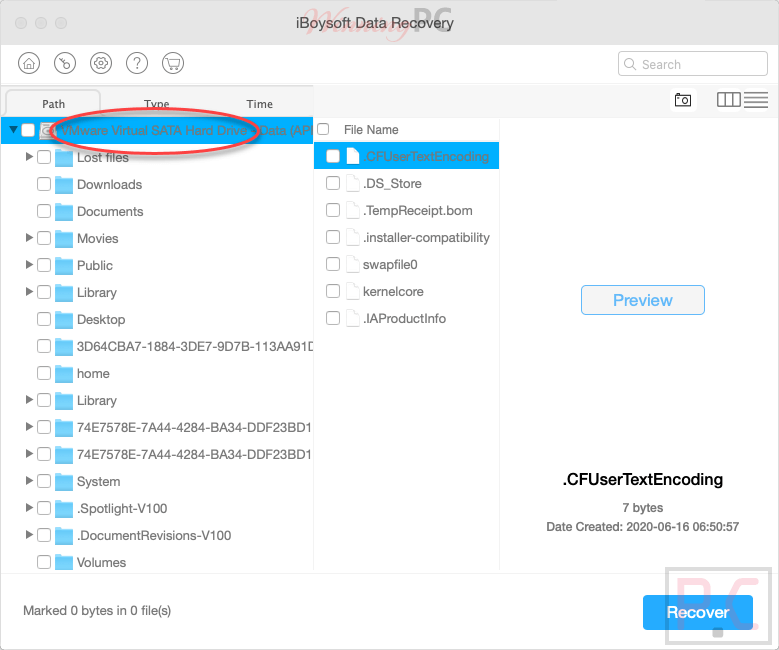The height and width of the screenshot is (650, 779).
Task: Check the swapfile0 file checkbox
Action: click(333, 264)
